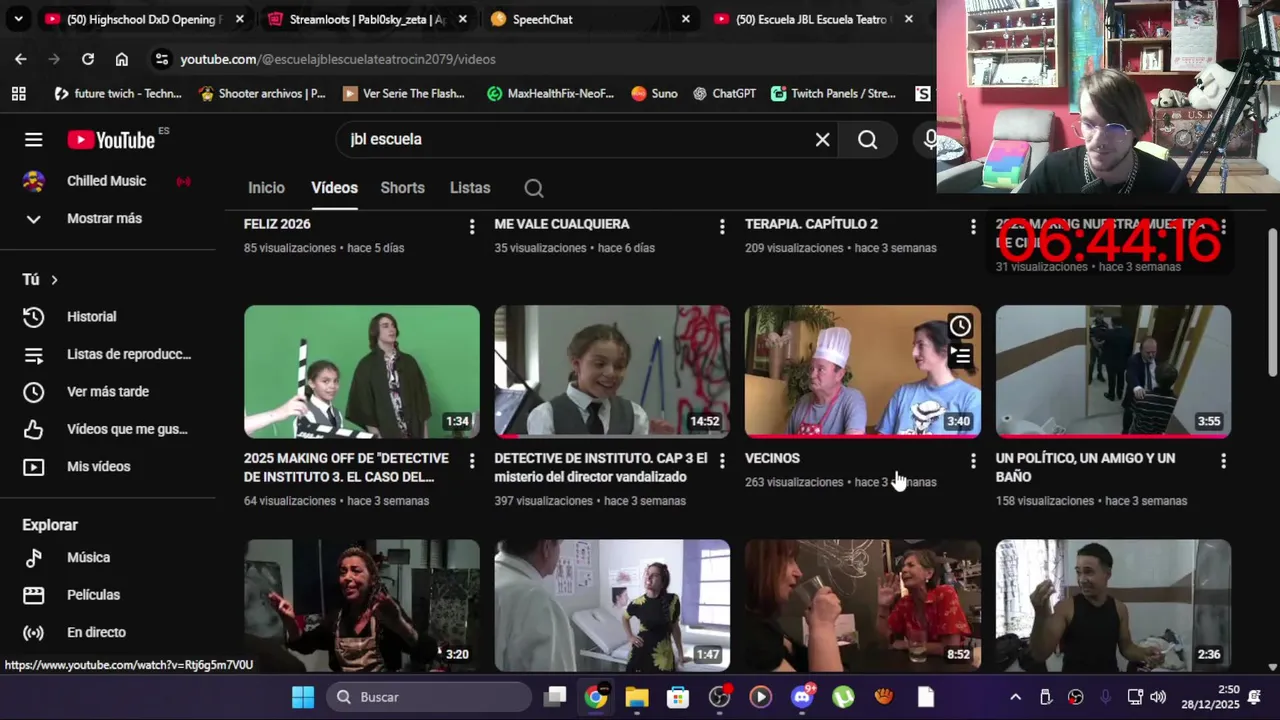Search within channel magnifier icon
1280x720 pixels.
pyautogui.click(x=534, y=188)
